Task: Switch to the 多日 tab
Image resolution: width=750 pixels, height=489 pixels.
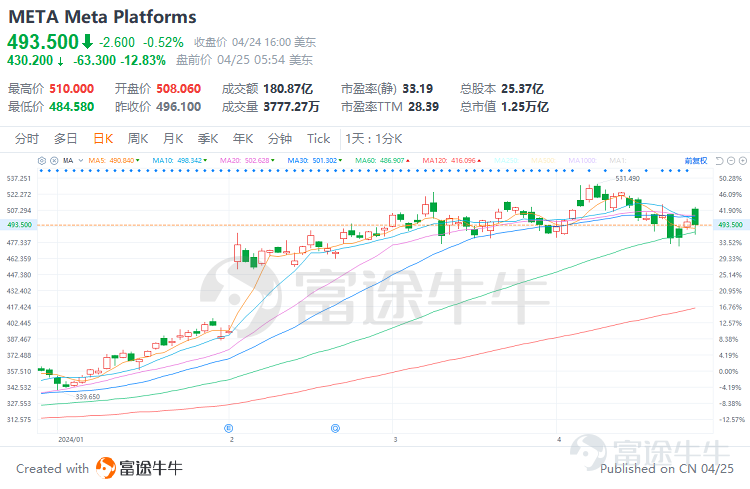Action: coord(66,139)
